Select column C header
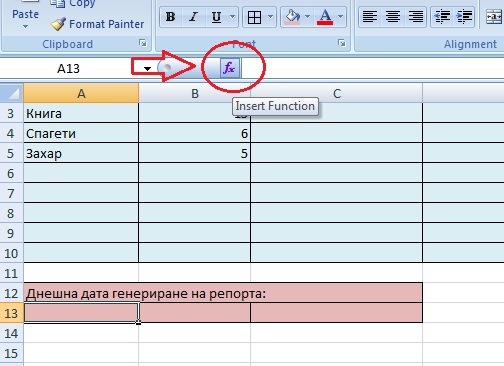Viewport: 504px width, 366px height. pos(337,93)
